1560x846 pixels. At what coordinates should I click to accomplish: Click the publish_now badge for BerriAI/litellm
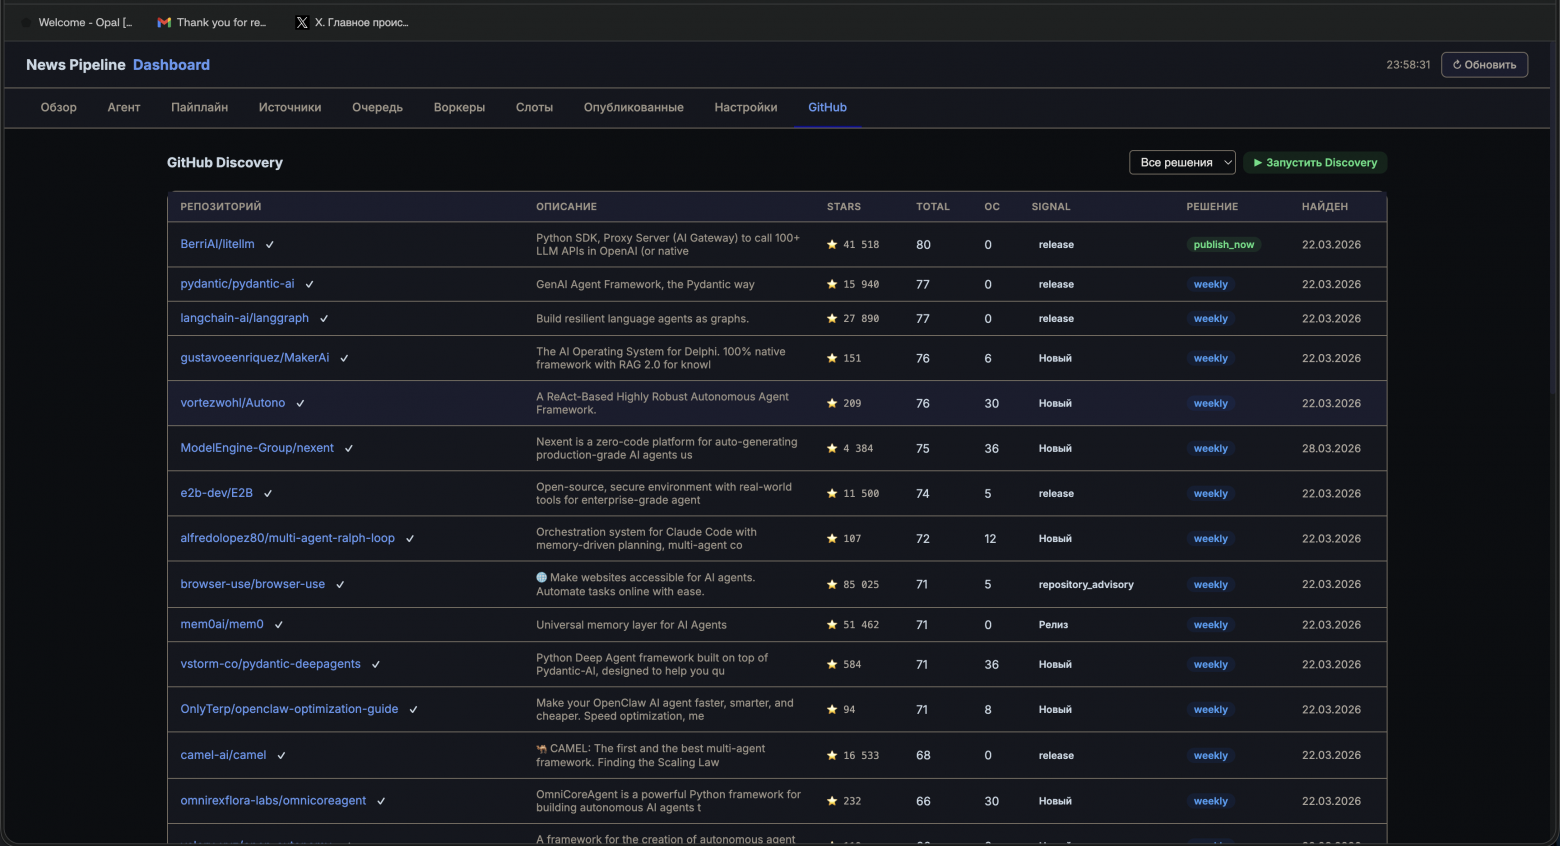coord(1223,244)
